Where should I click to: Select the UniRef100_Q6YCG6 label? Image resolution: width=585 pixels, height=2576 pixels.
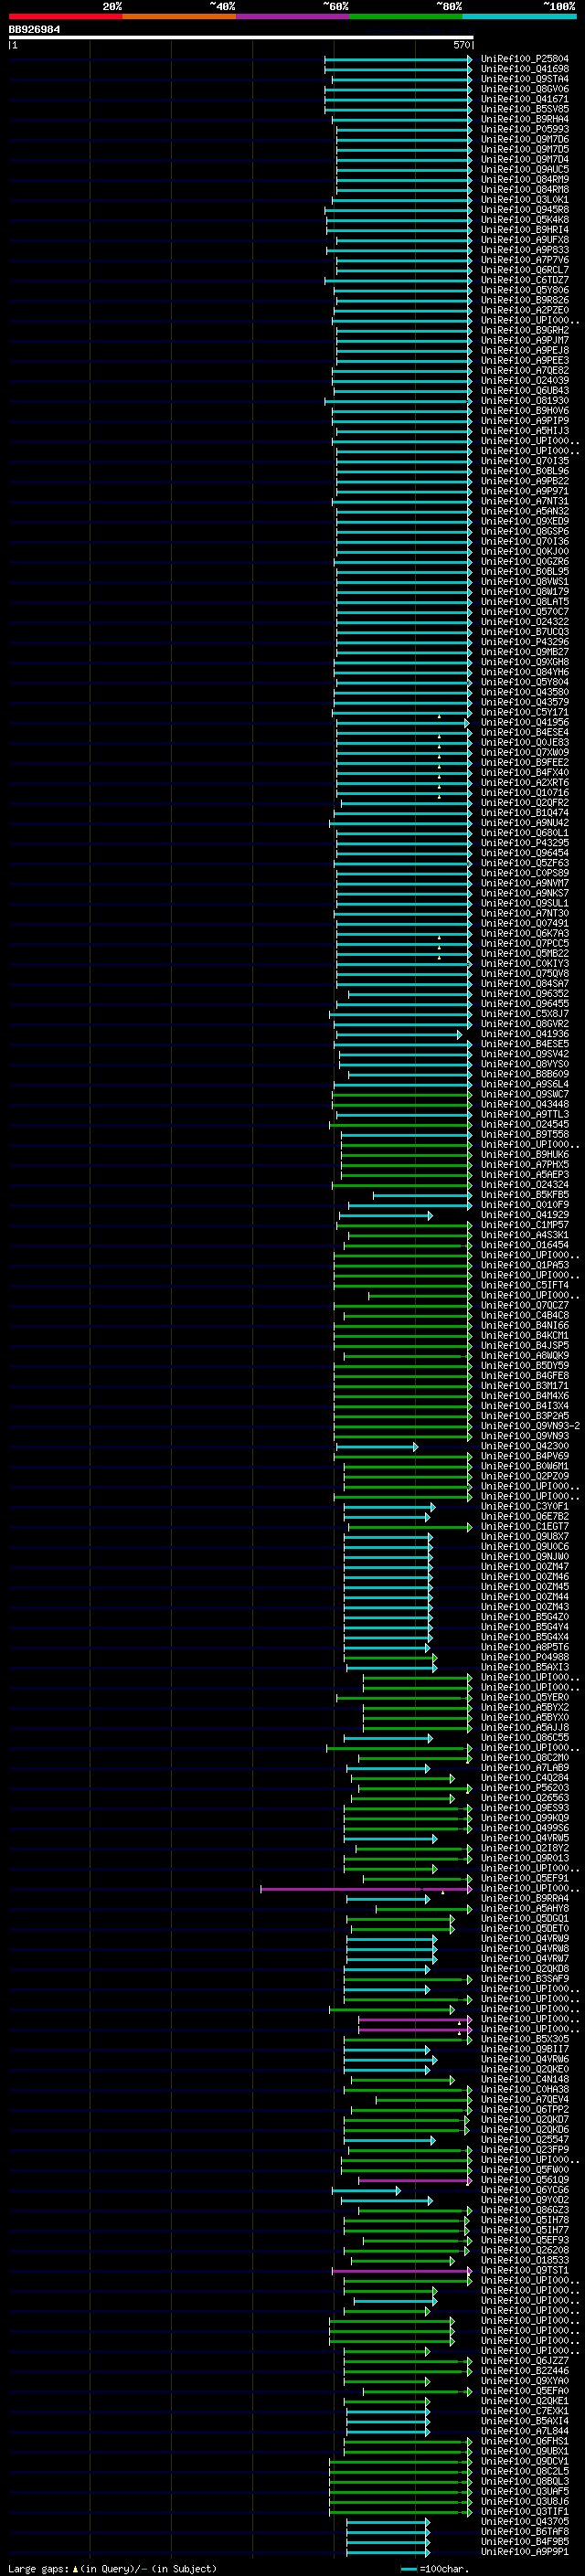pos(524,2190)
